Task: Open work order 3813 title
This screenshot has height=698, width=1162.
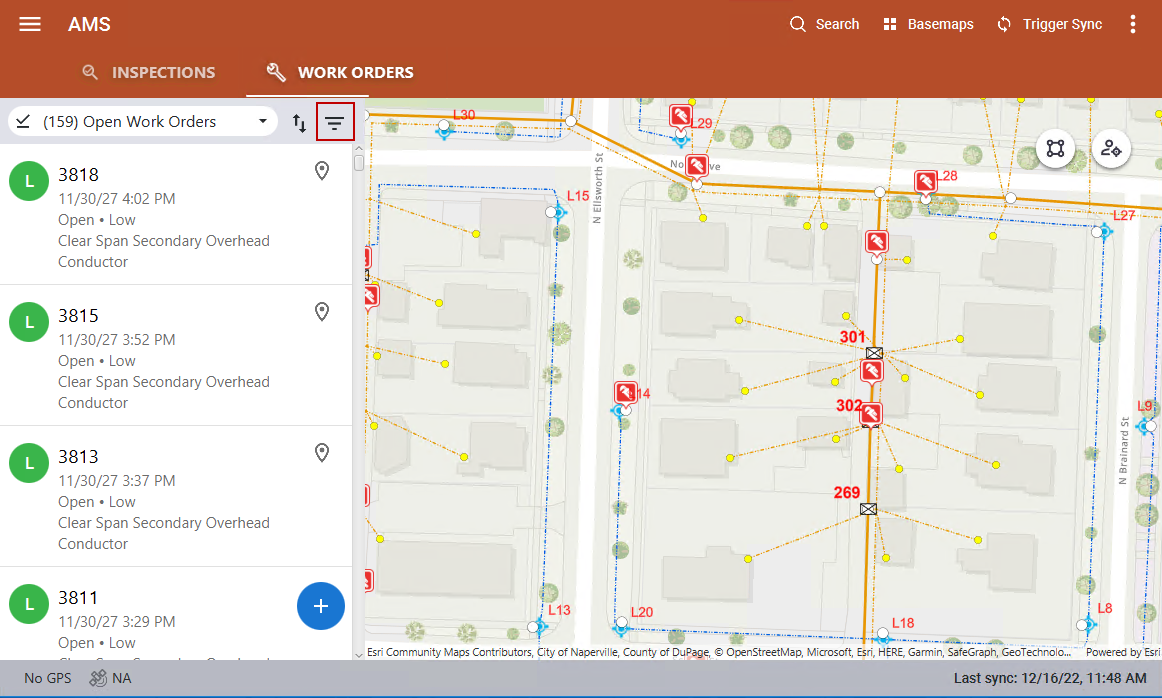Action: coord(79,456)
